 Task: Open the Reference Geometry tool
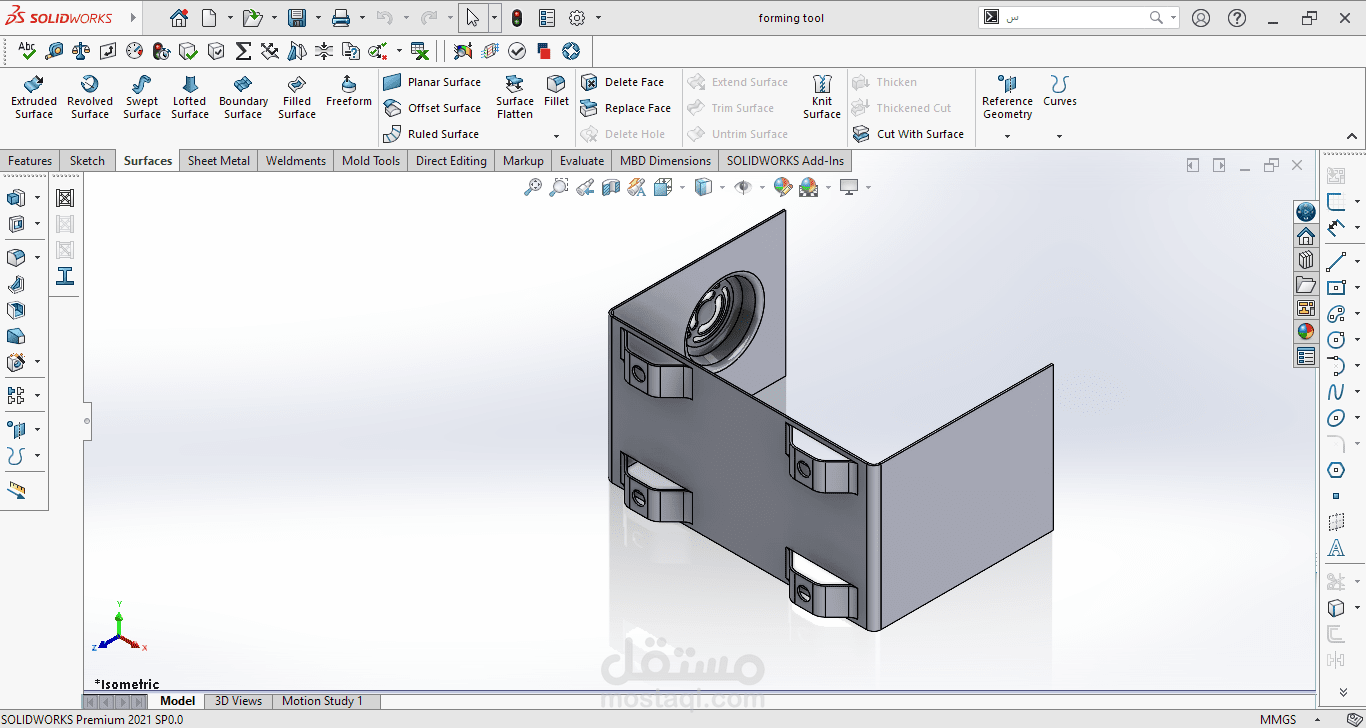coord(1007,97)
